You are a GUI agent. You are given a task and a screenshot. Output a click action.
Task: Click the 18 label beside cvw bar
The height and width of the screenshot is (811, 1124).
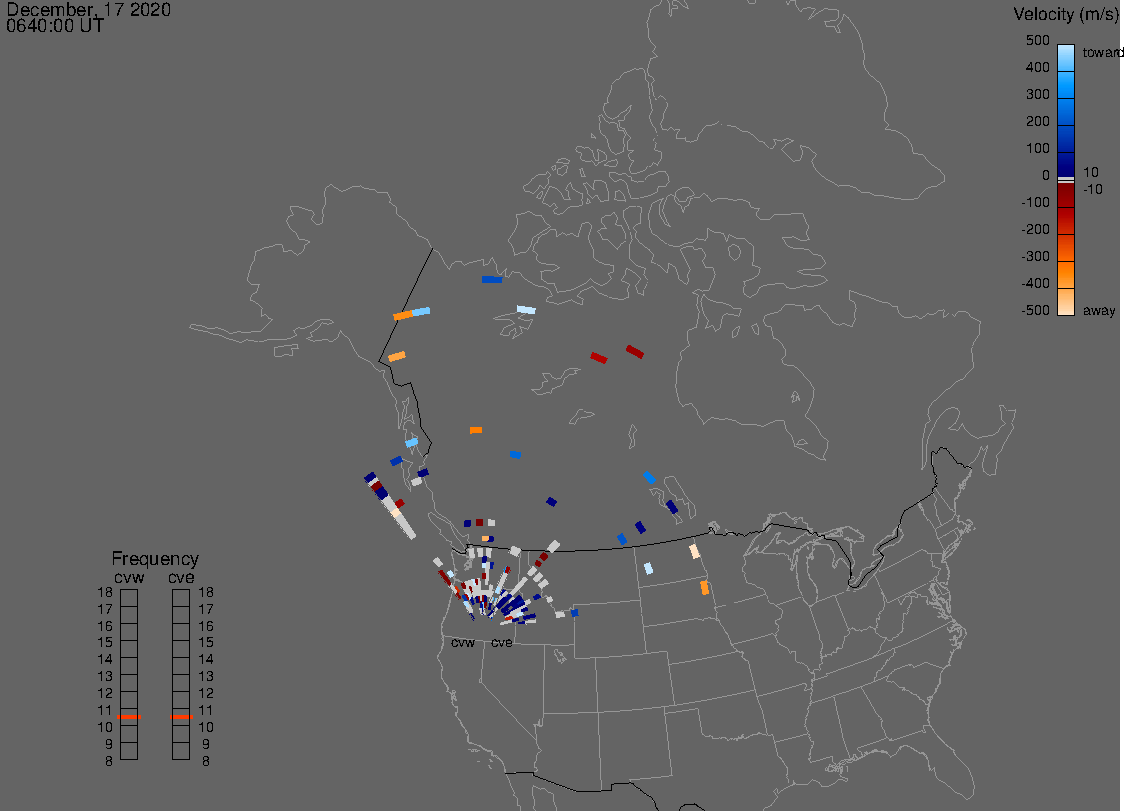(105, 592)
